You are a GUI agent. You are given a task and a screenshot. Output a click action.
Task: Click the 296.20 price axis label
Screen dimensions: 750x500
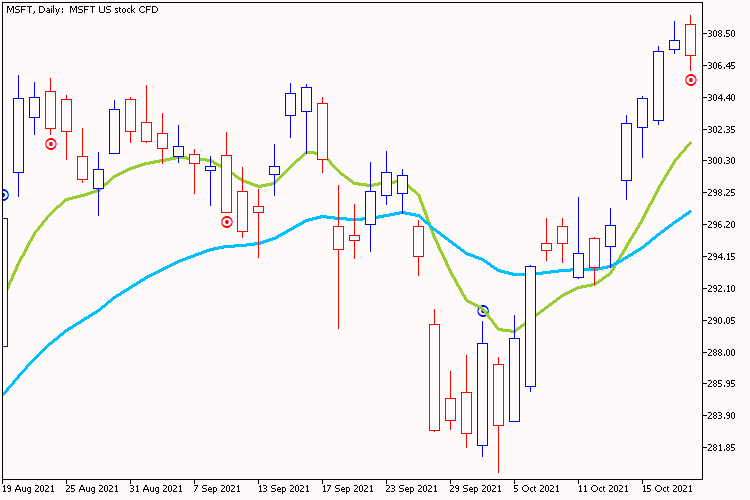coord(721,225)
